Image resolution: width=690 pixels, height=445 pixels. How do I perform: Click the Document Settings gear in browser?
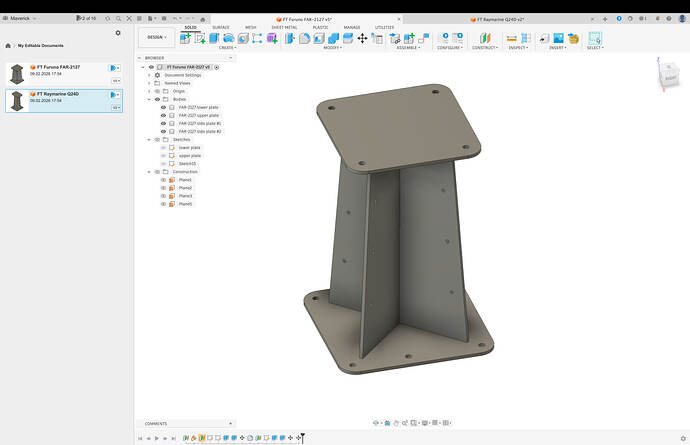tap(157, 75)
